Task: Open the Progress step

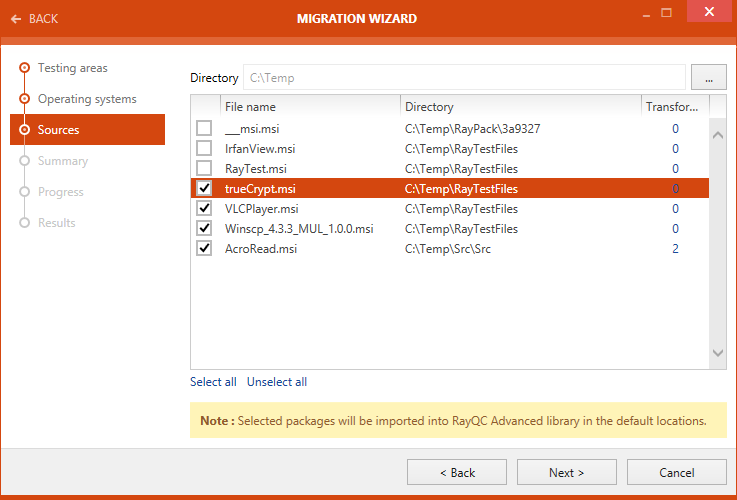Action: [61, 192]
